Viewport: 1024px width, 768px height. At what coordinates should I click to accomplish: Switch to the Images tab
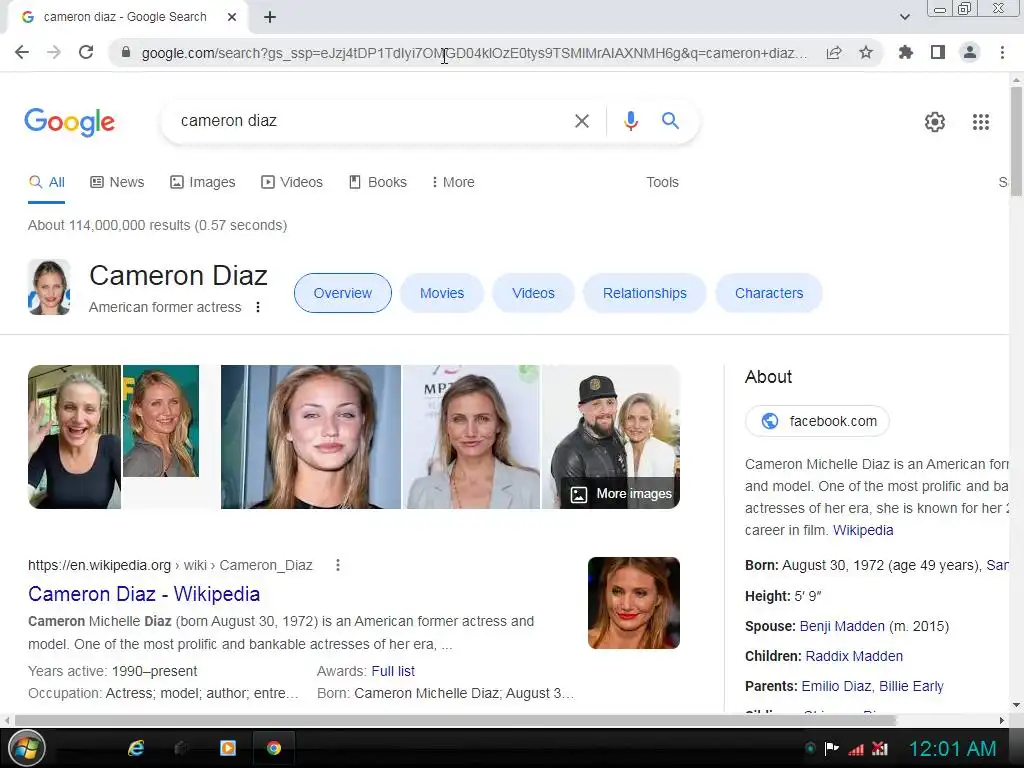point(202,182)
